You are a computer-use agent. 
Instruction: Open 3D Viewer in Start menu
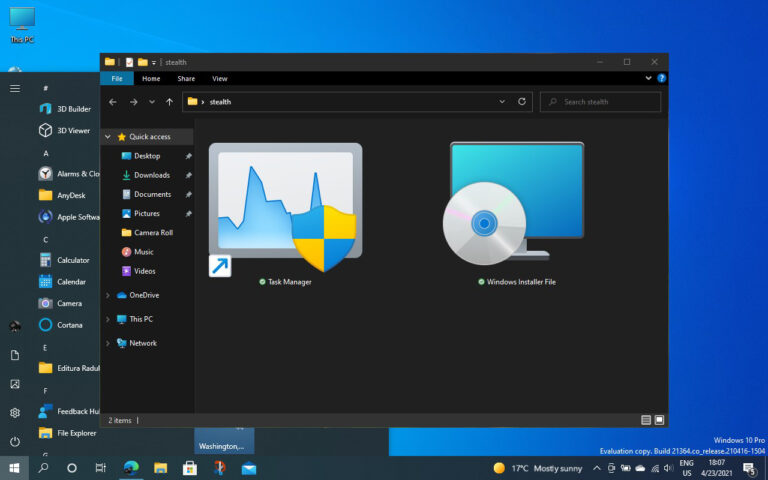[73, 130]
